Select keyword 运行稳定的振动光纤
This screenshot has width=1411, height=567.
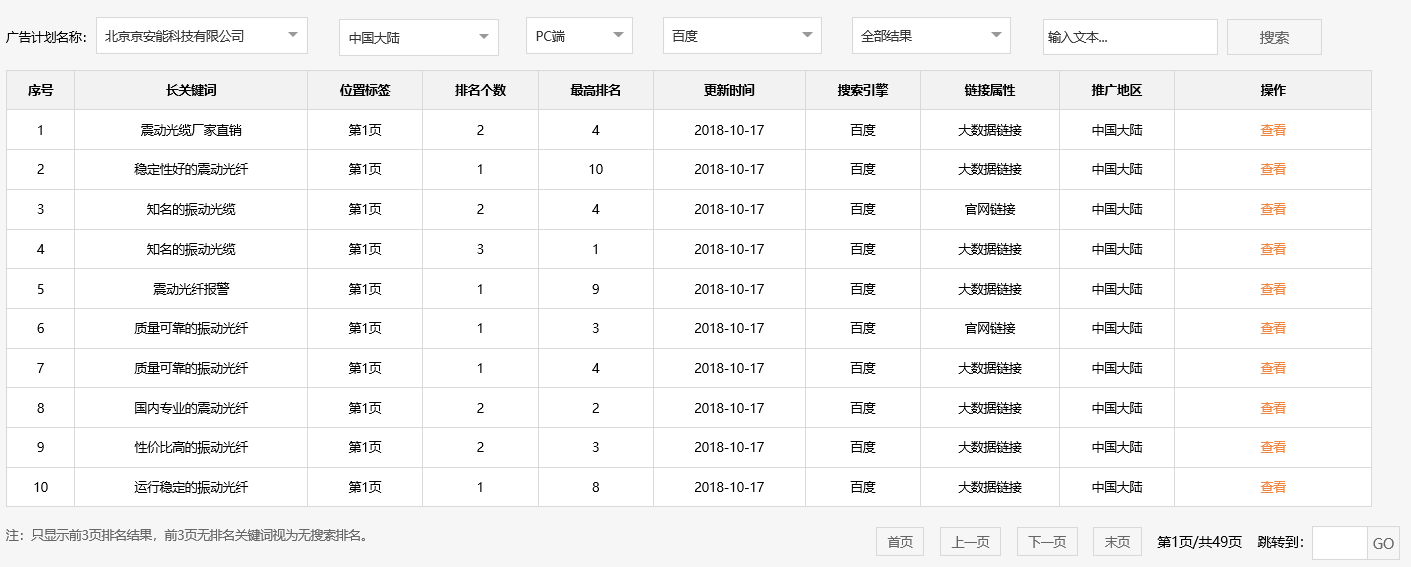coord(191,487)
